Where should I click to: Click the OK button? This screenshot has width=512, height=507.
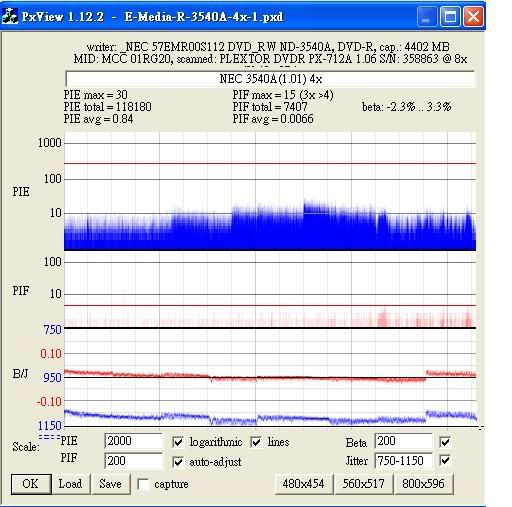coord(31,484)
